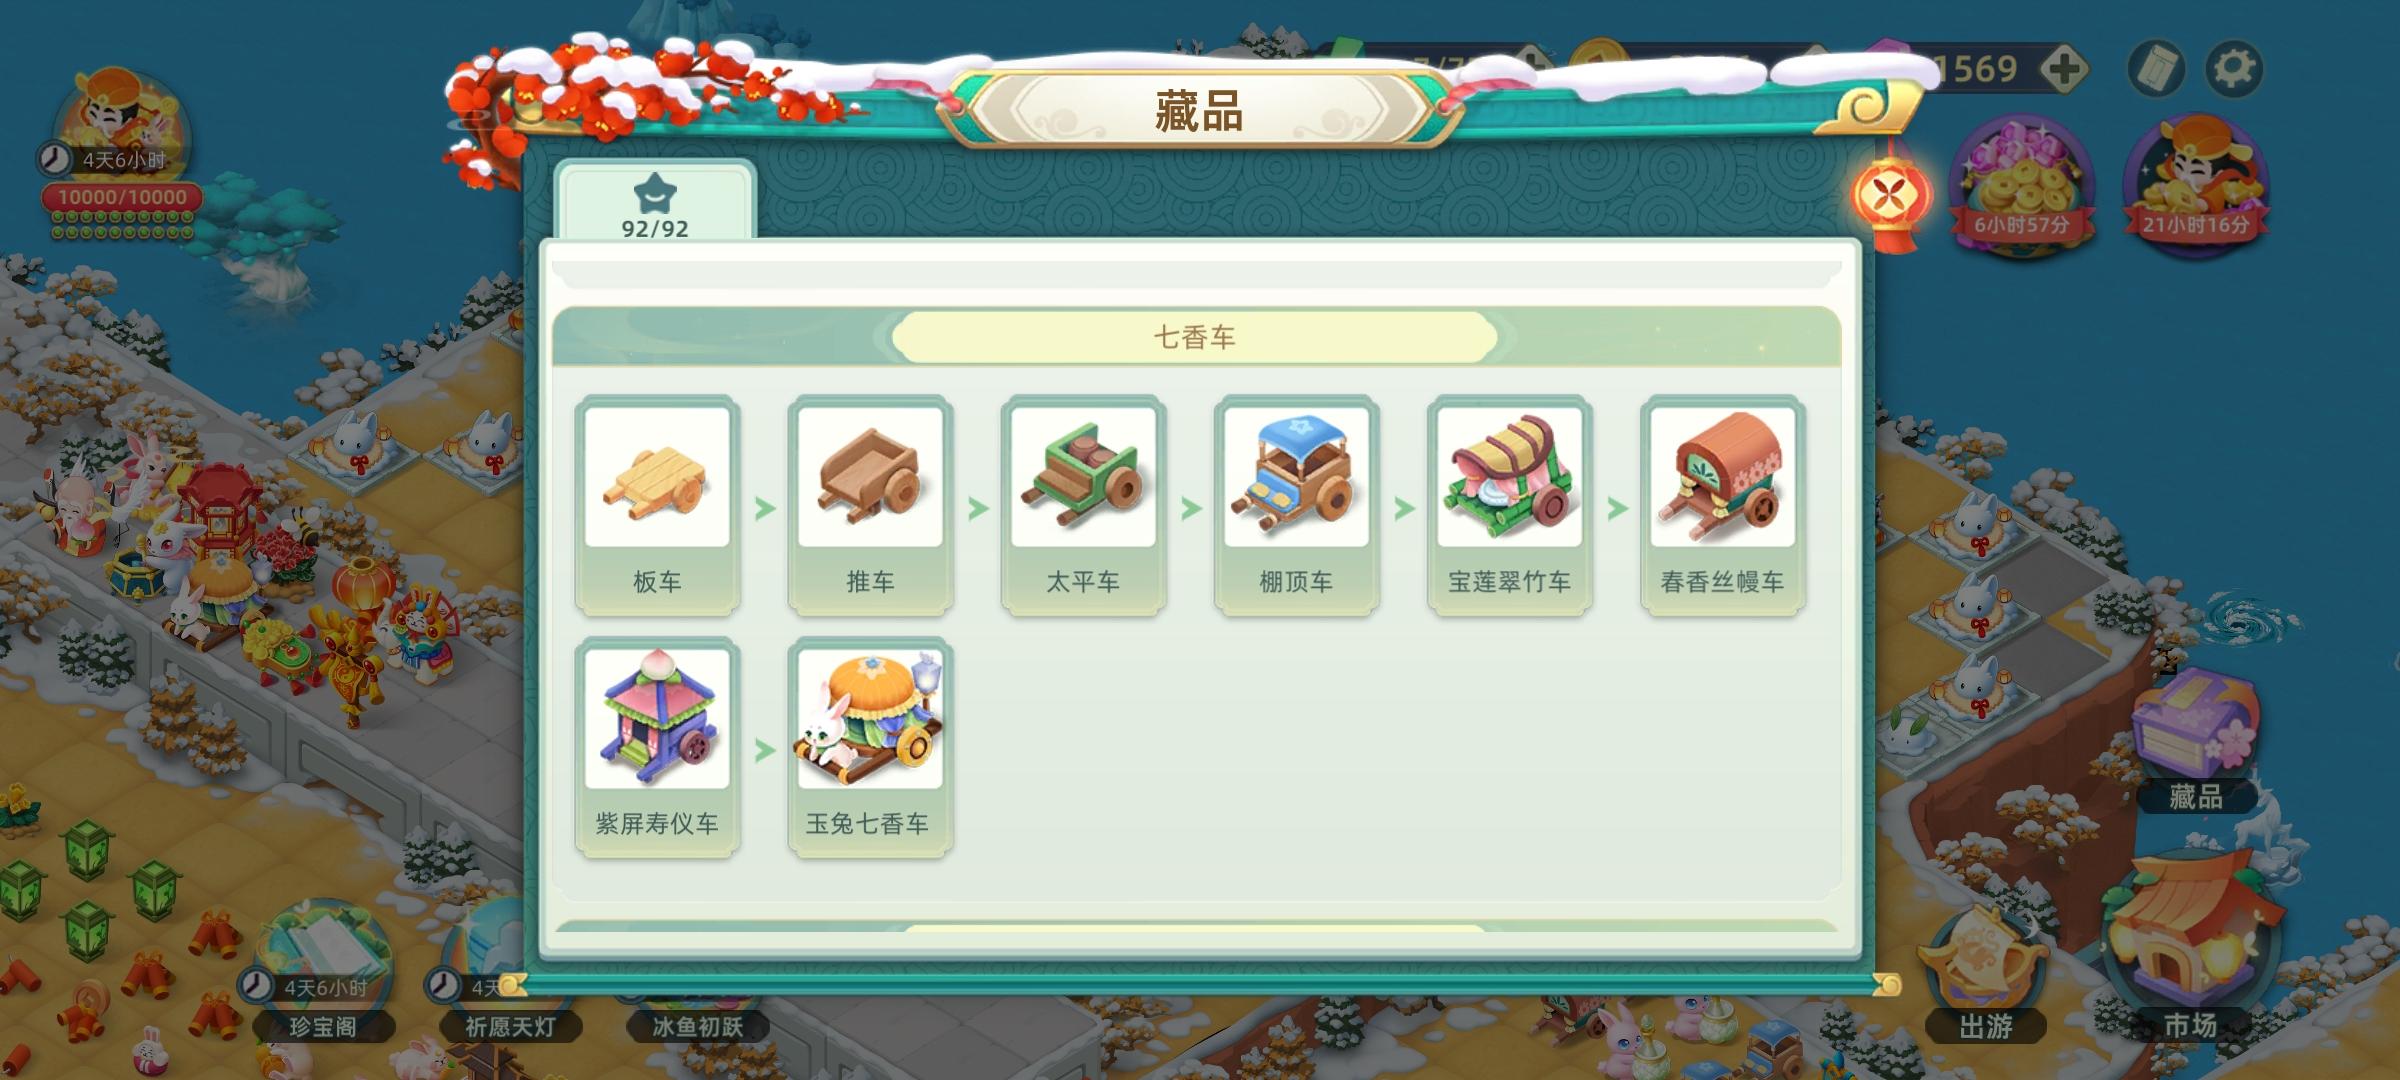Open the 紫屏寿仪车 card
2400x1080 pixels.
[x=657, y=747]
